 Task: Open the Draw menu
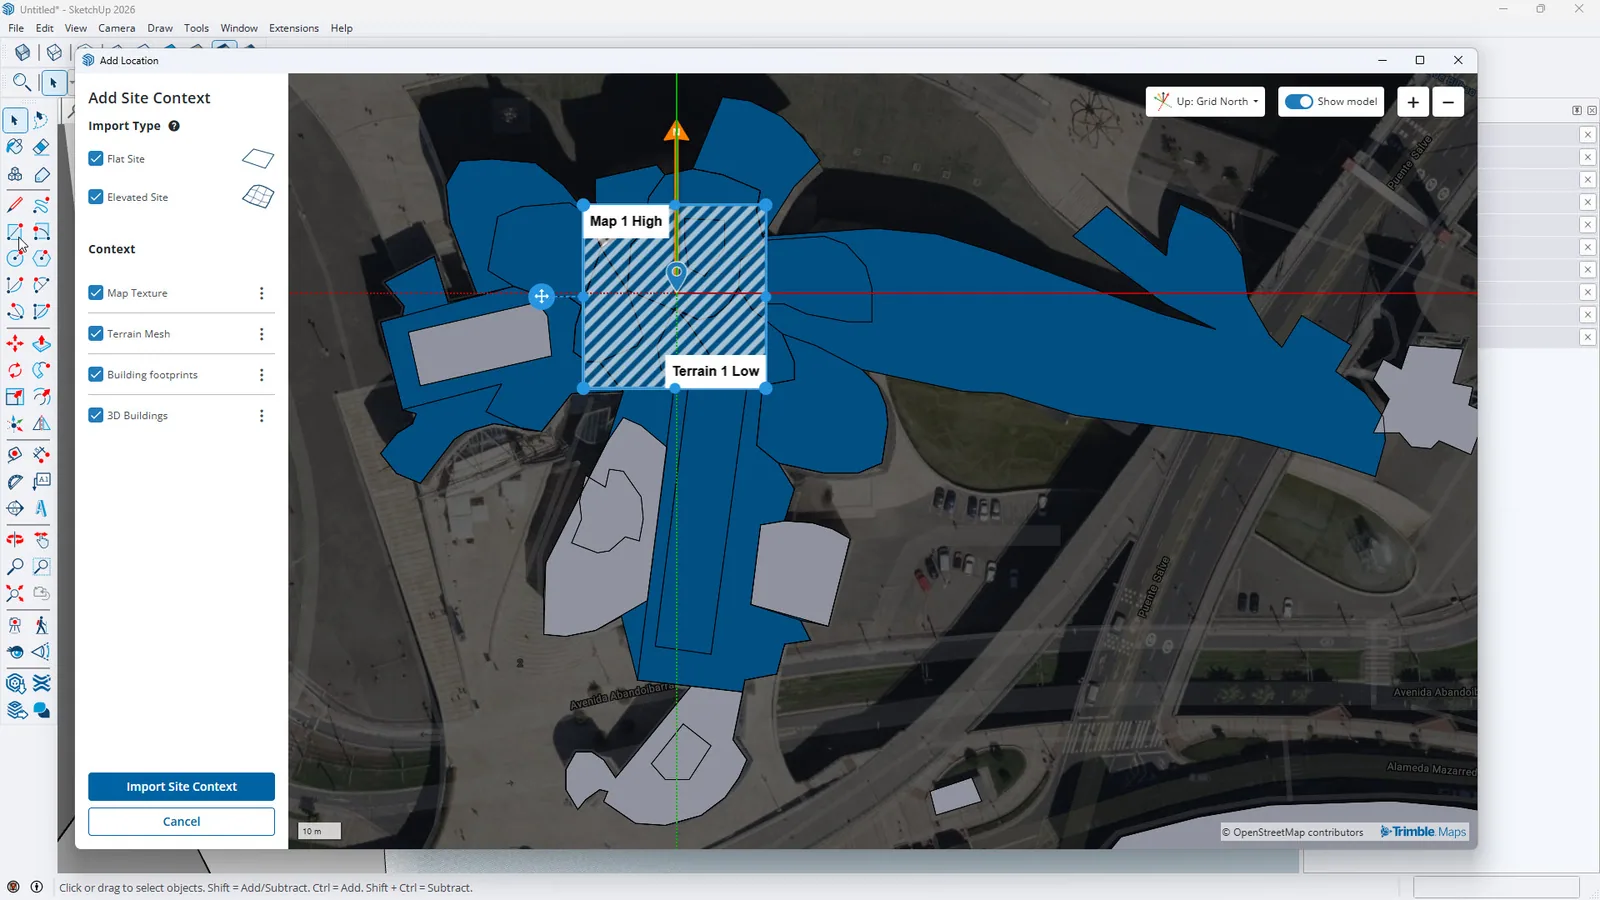pyautogui.click(x=160, y=28)
